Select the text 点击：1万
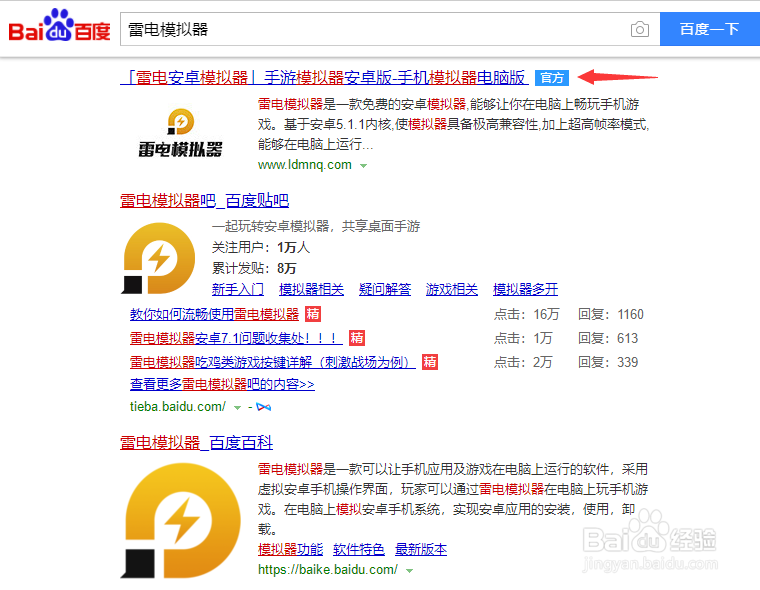 (523, 338)
